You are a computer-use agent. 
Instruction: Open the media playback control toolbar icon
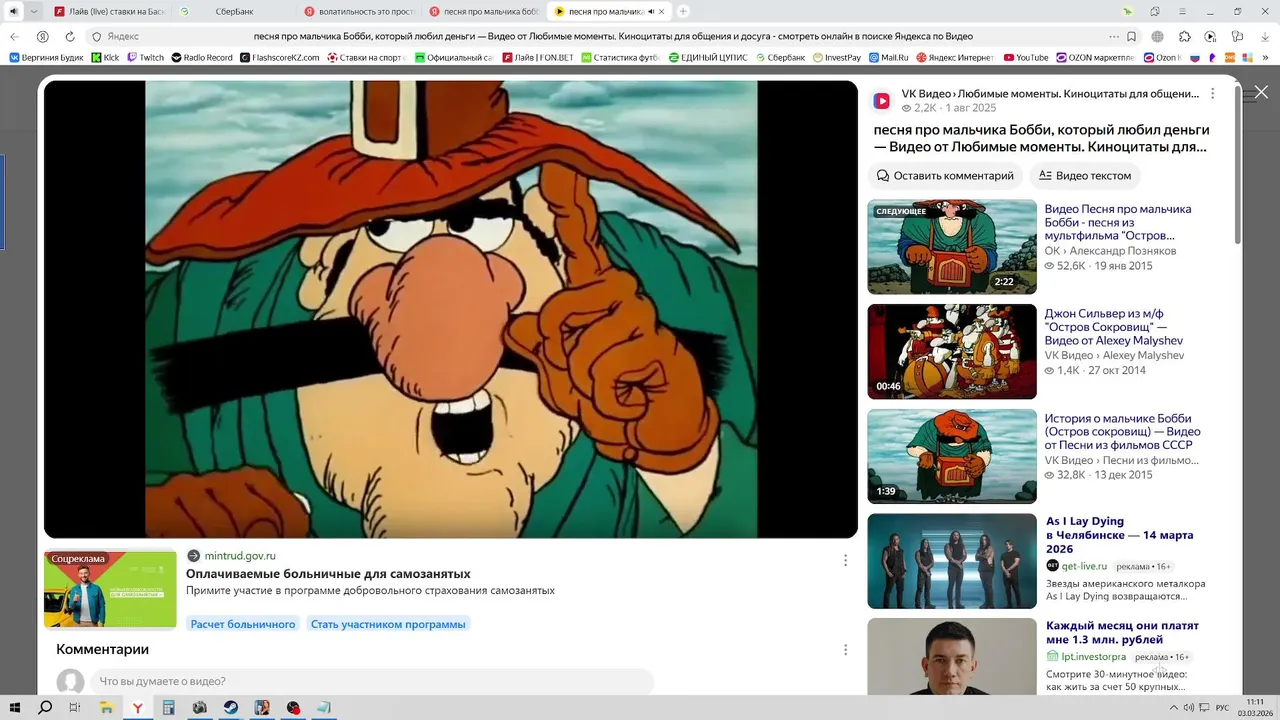[x=1210, y=36]
